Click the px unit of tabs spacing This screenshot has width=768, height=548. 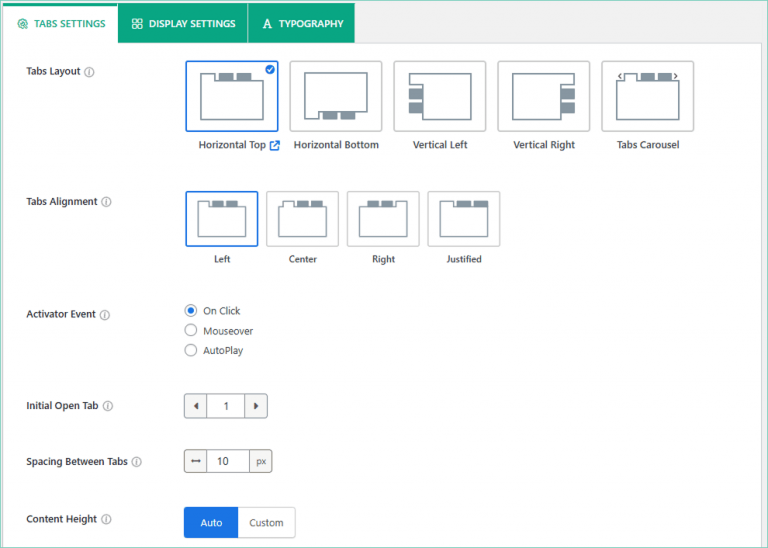(x=261, y=461)
